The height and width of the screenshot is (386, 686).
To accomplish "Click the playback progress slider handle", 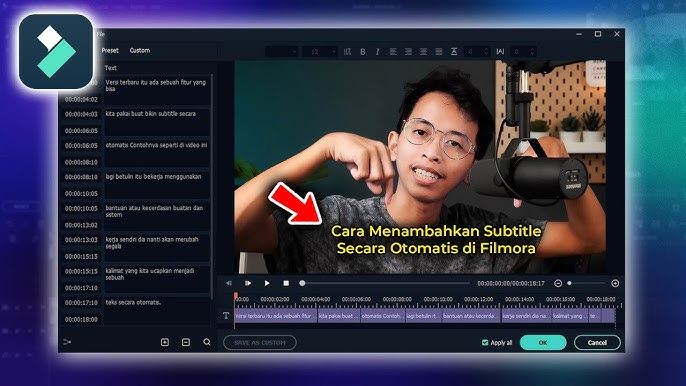I will (x=302, y=283).
